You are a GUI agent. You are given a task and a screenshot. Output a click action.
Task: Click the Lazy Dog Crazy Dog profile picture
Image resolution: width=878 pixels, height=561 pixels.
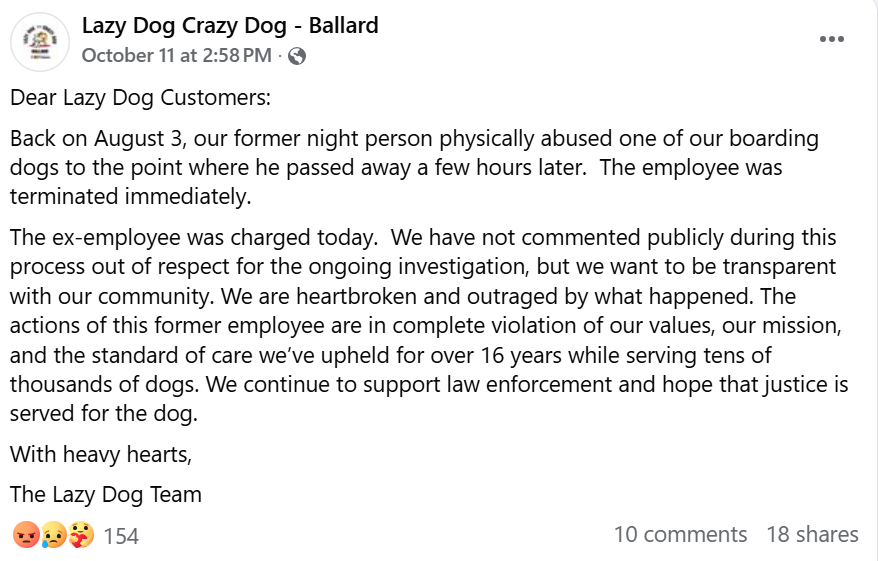(40, 40)
